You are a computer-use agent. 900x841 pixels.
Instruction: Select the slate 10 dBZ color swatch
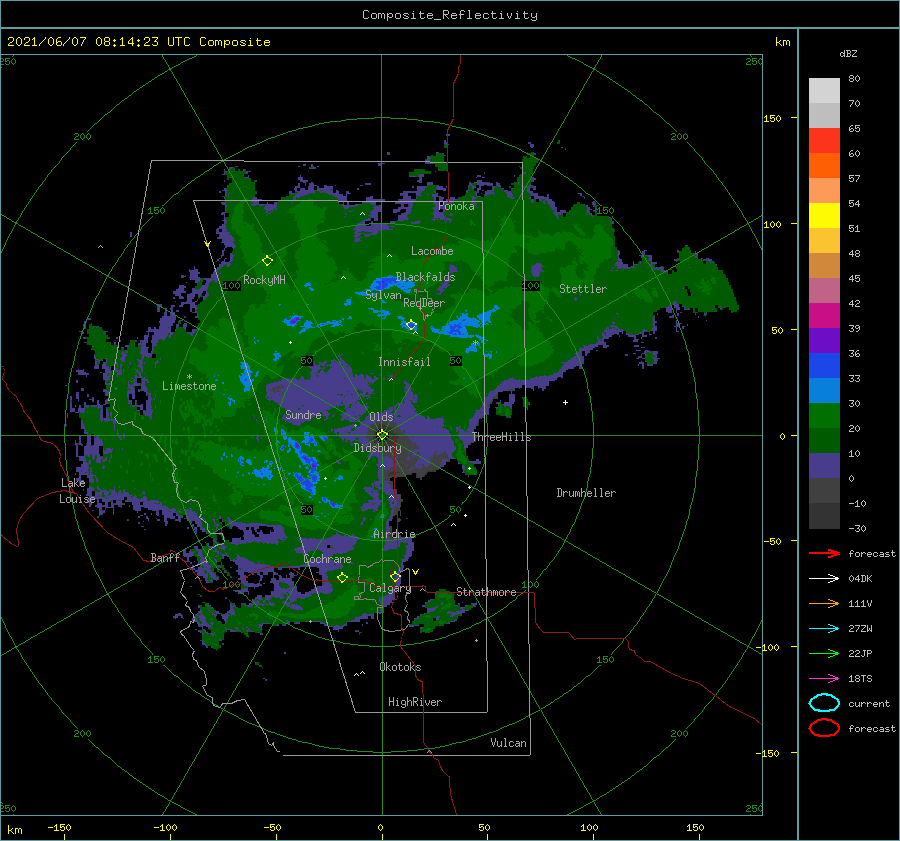click(x=824, y=466)
